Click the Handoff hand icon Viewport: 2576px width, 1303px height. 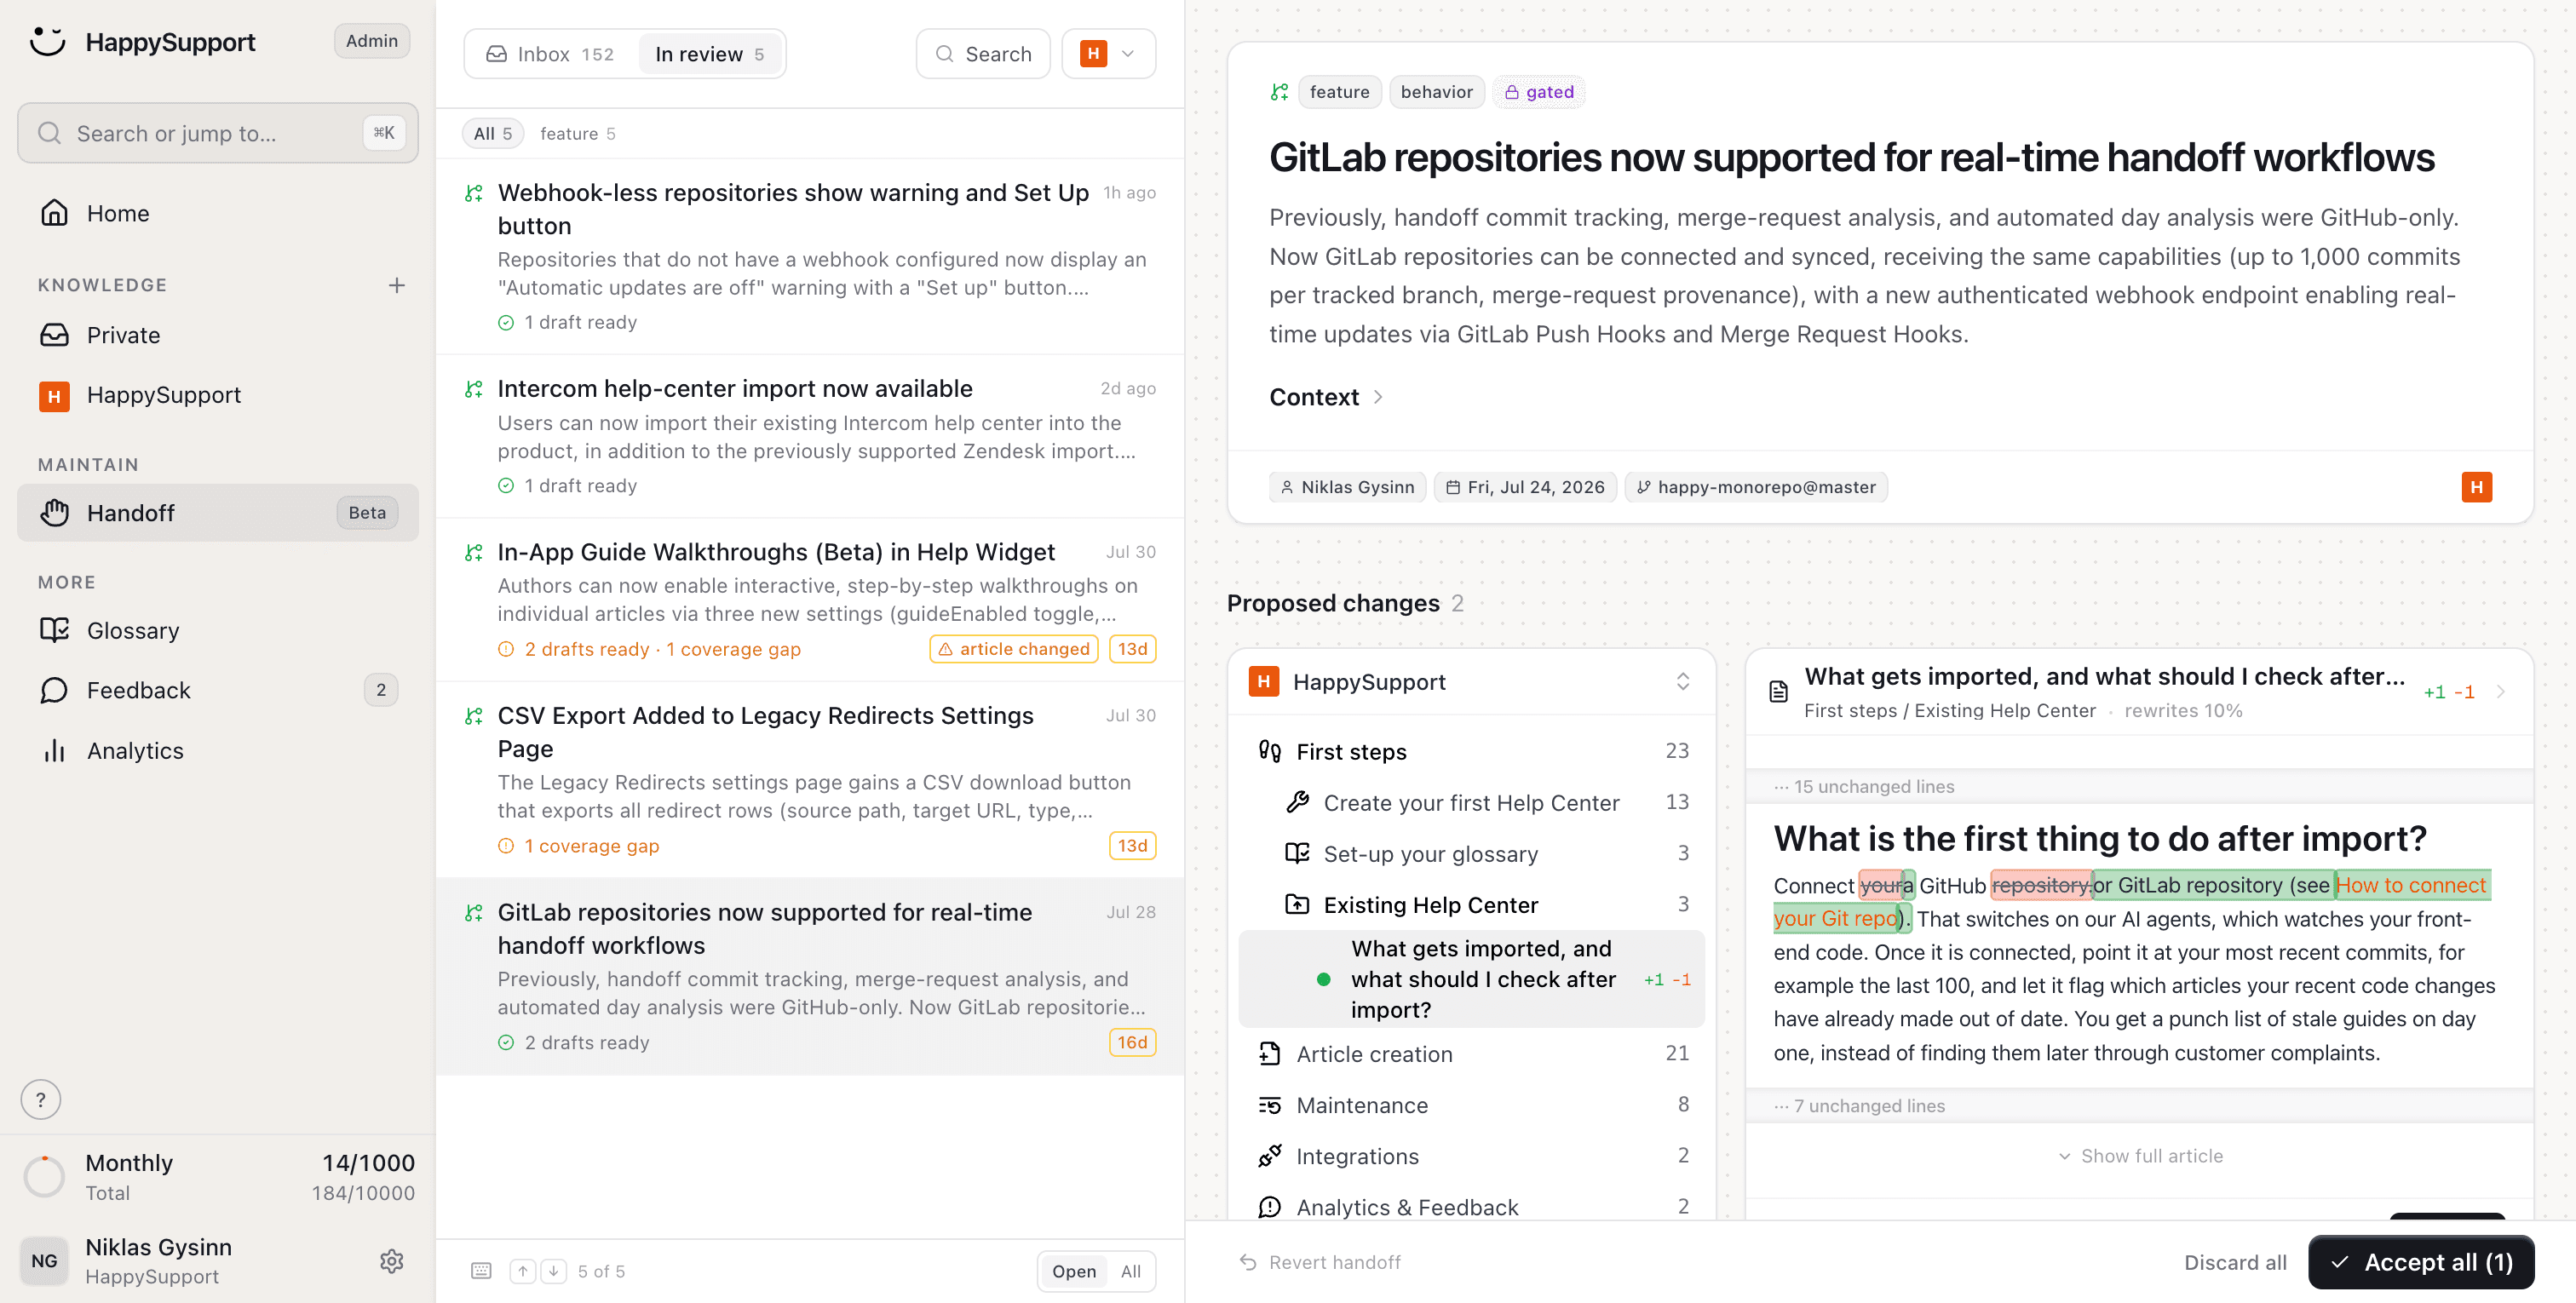tap(54, 513)
